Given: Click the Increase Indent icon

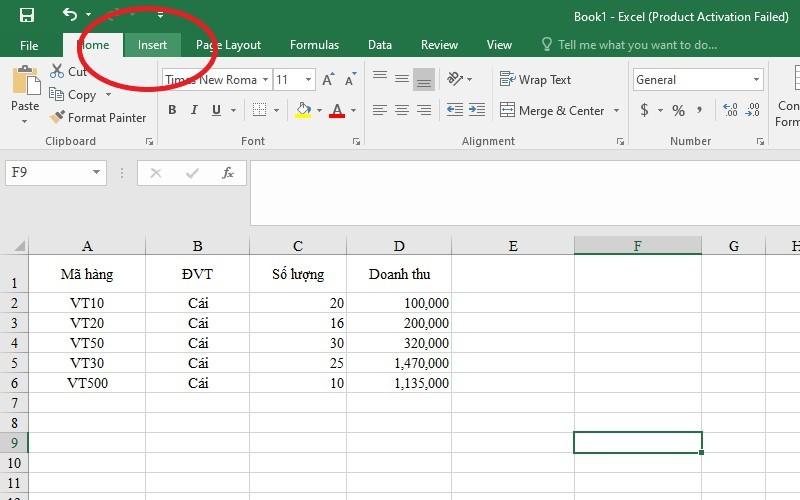Looking at the screenshot, I should 477,110.
